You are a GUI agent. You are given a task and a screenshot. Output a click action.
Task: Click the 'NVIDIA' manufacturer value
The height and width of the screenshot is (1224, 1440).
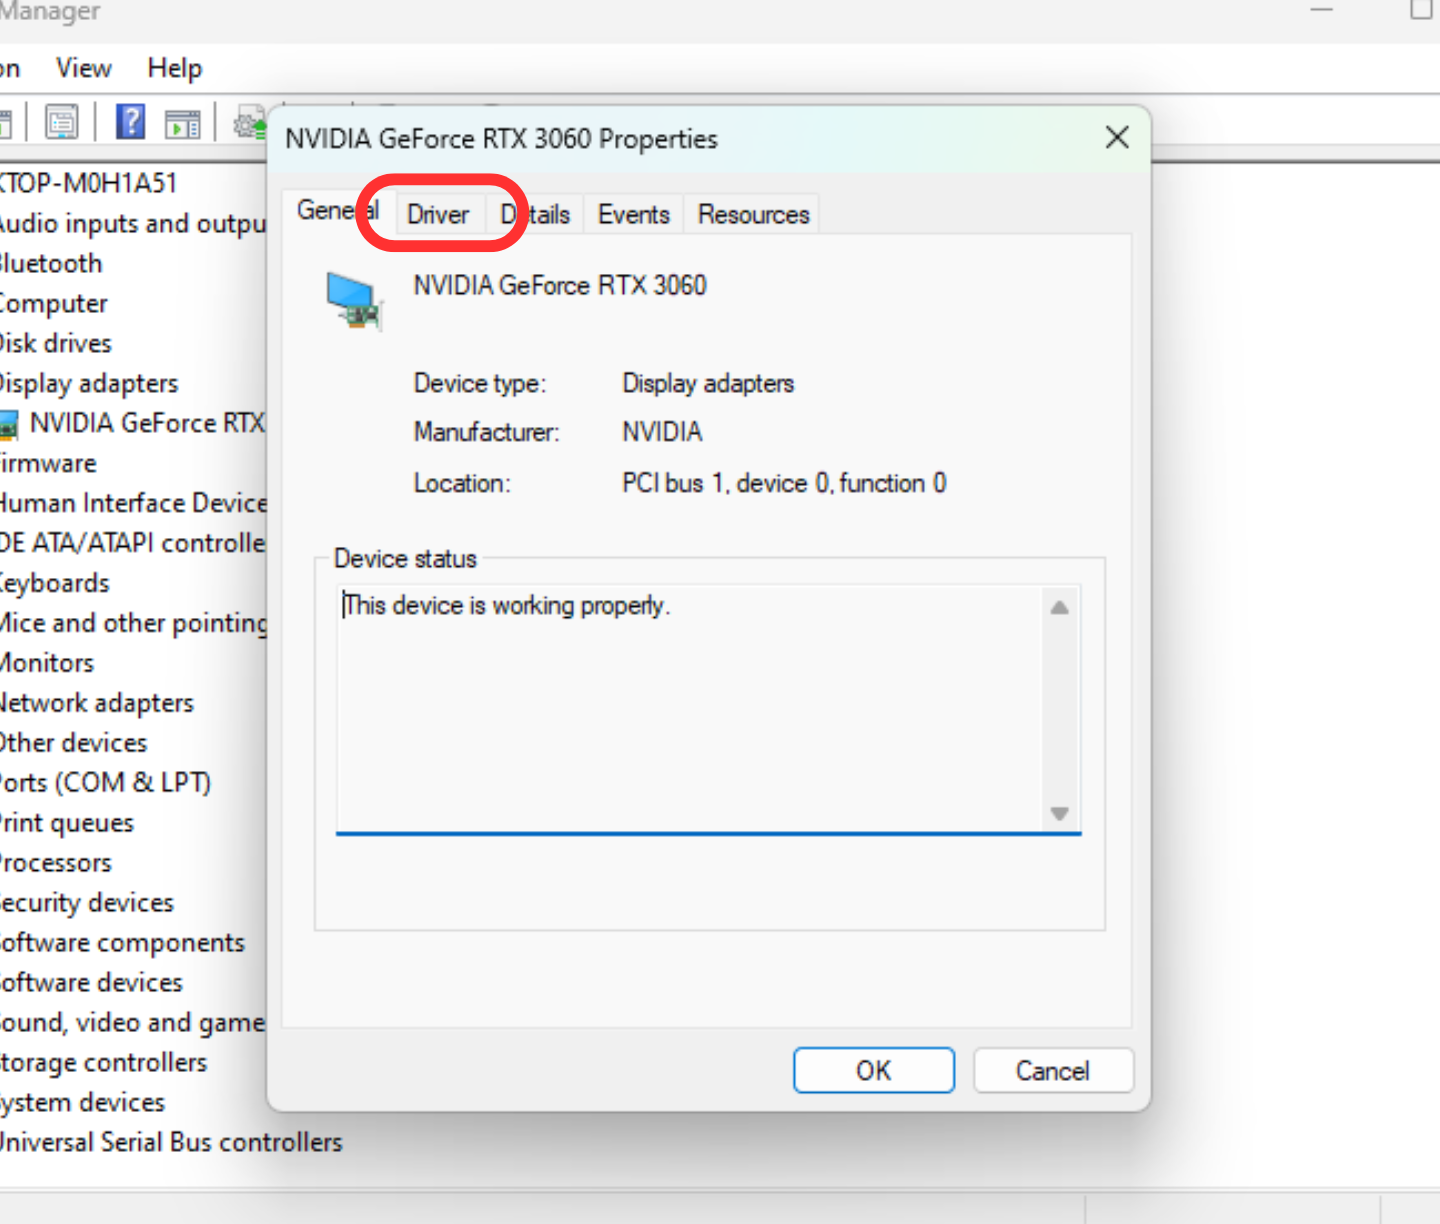click(x=662, y=432)
